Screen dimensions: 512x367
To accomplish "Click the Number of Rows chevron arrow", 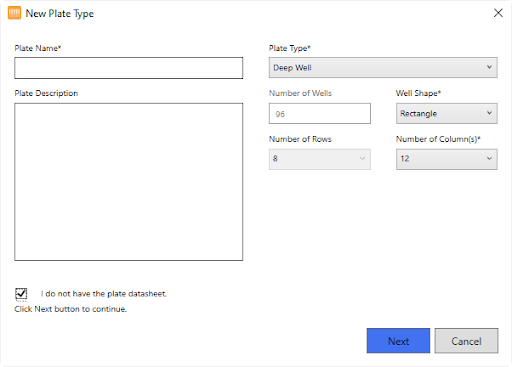I will (x=362, y=159).
